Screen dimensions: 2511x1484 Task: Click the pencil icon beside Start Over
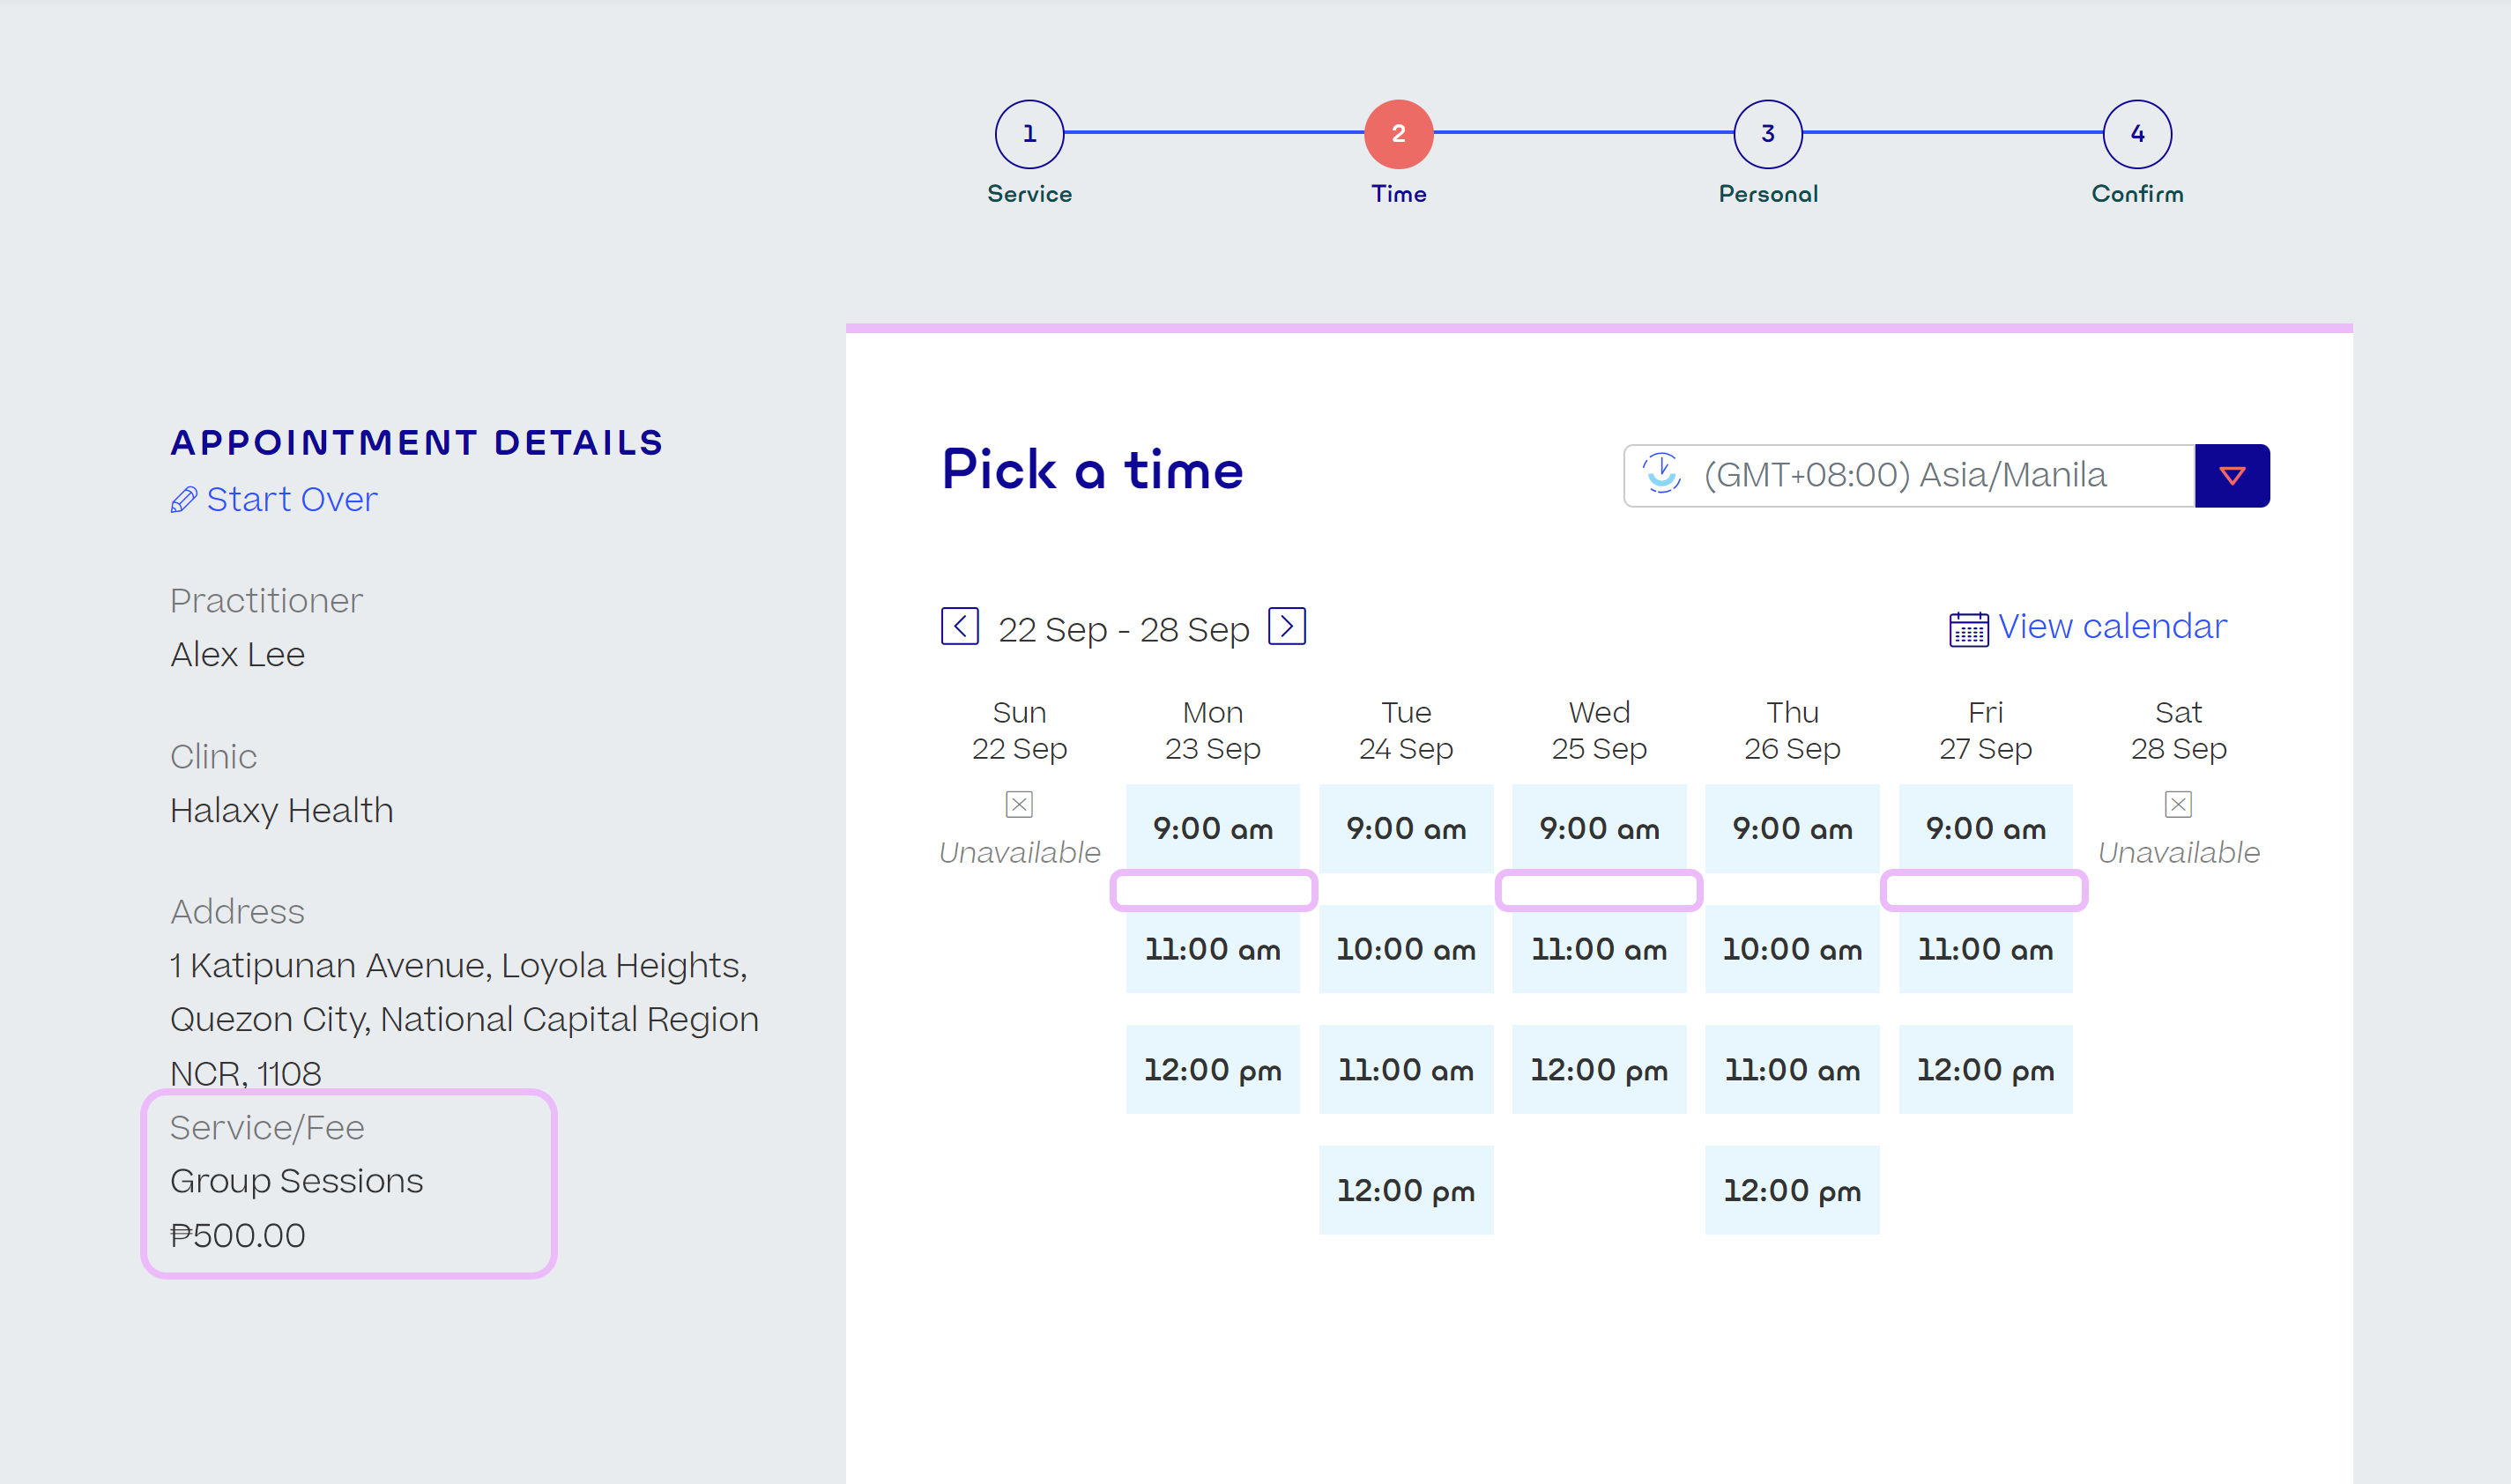(x=183, y=499)
